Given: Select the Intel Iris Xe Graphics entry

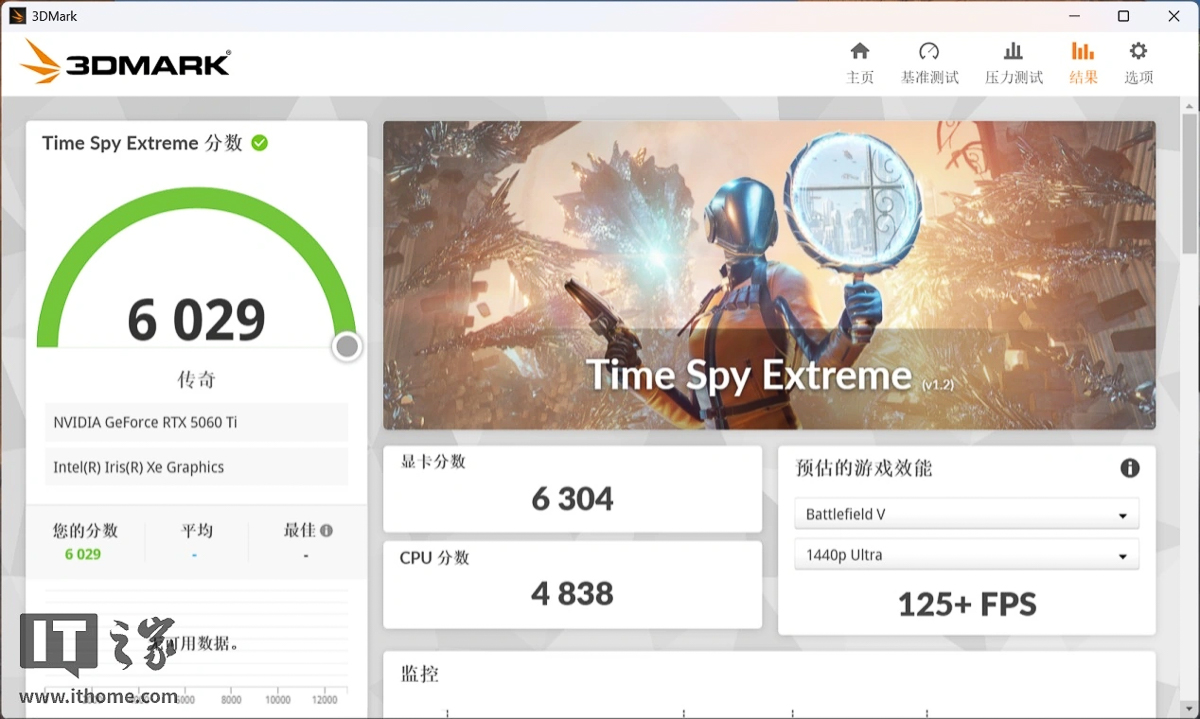Looking at the screenshot, I should coord(196,466).
